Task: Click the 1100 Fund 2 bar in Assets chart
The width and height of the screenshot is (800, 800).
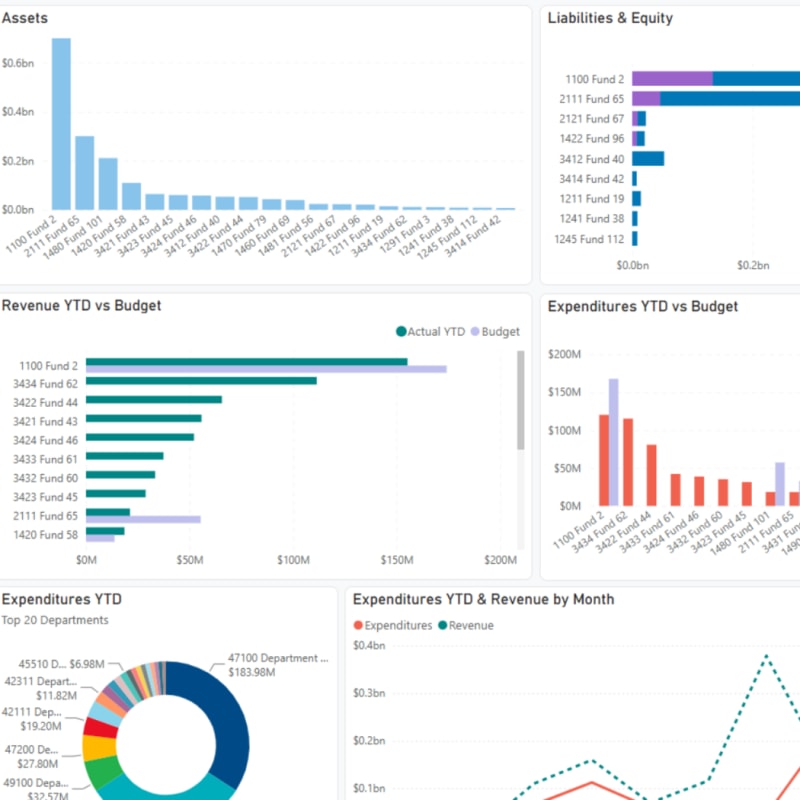Action: [x=61, y=123]
